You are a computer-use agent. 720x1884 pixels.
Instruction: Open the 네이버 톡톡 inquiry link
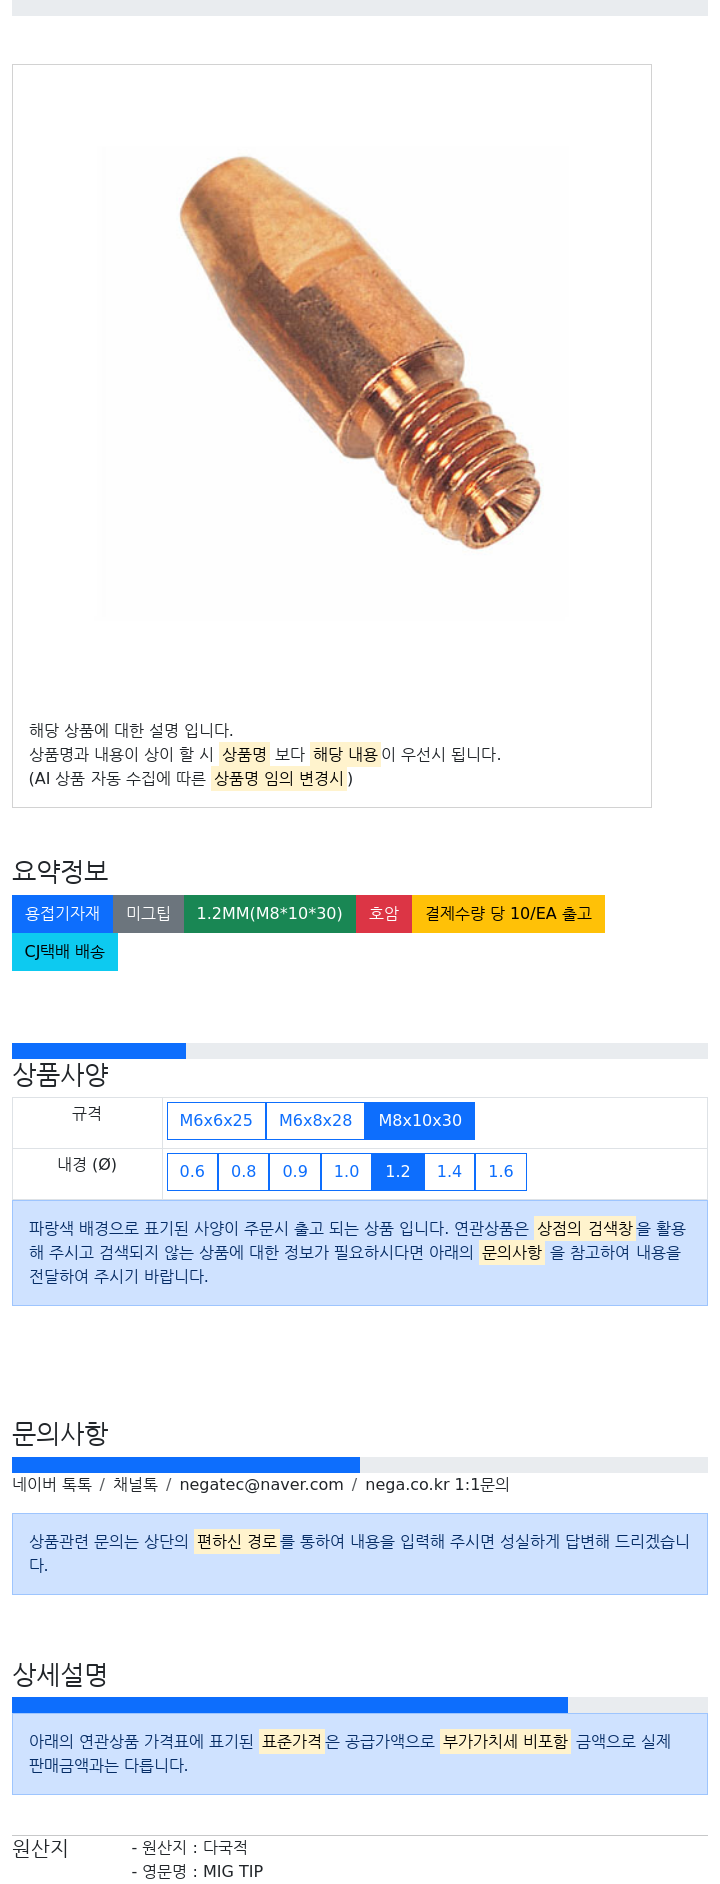[x=52, y=1485]
